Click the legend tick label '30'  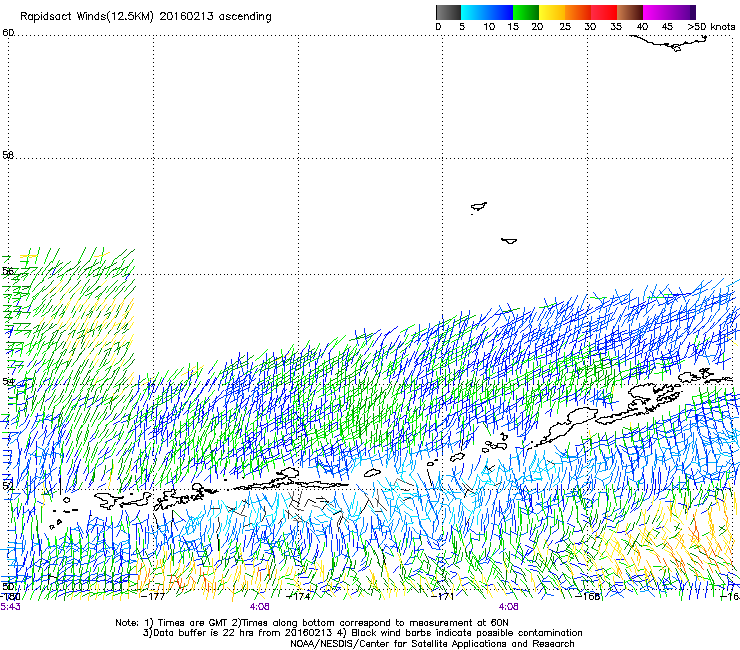[590, 26]
